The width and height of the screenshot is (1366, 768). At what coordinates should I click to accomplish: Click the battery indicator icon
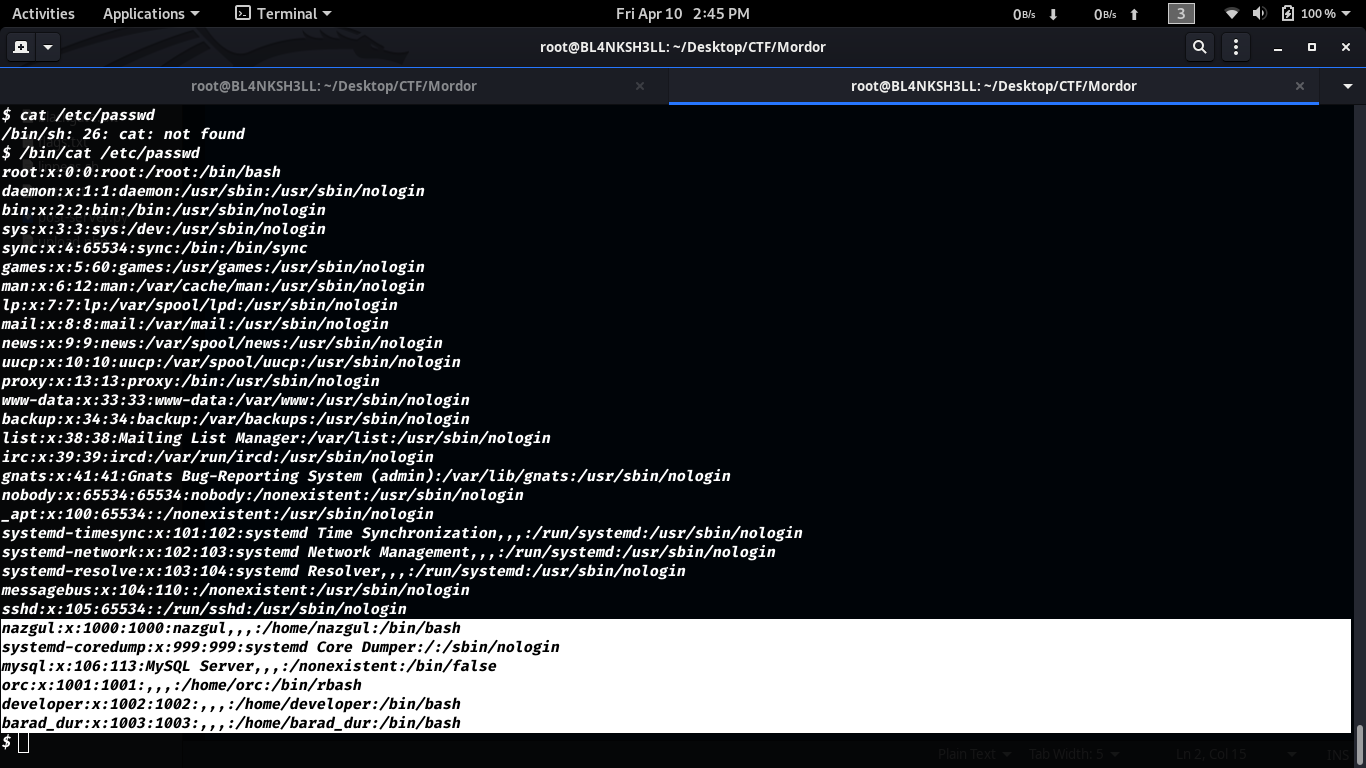(x=1288, y=14)
